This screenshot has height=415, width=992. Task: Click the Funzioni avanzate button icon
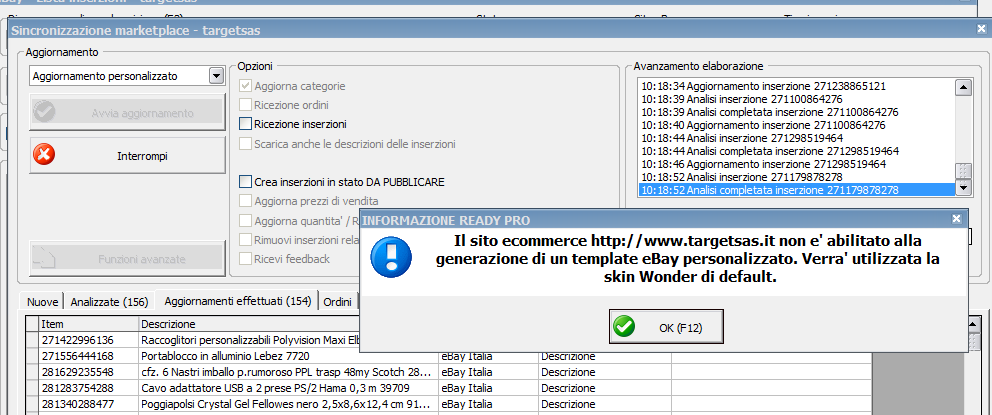(44, 259)
